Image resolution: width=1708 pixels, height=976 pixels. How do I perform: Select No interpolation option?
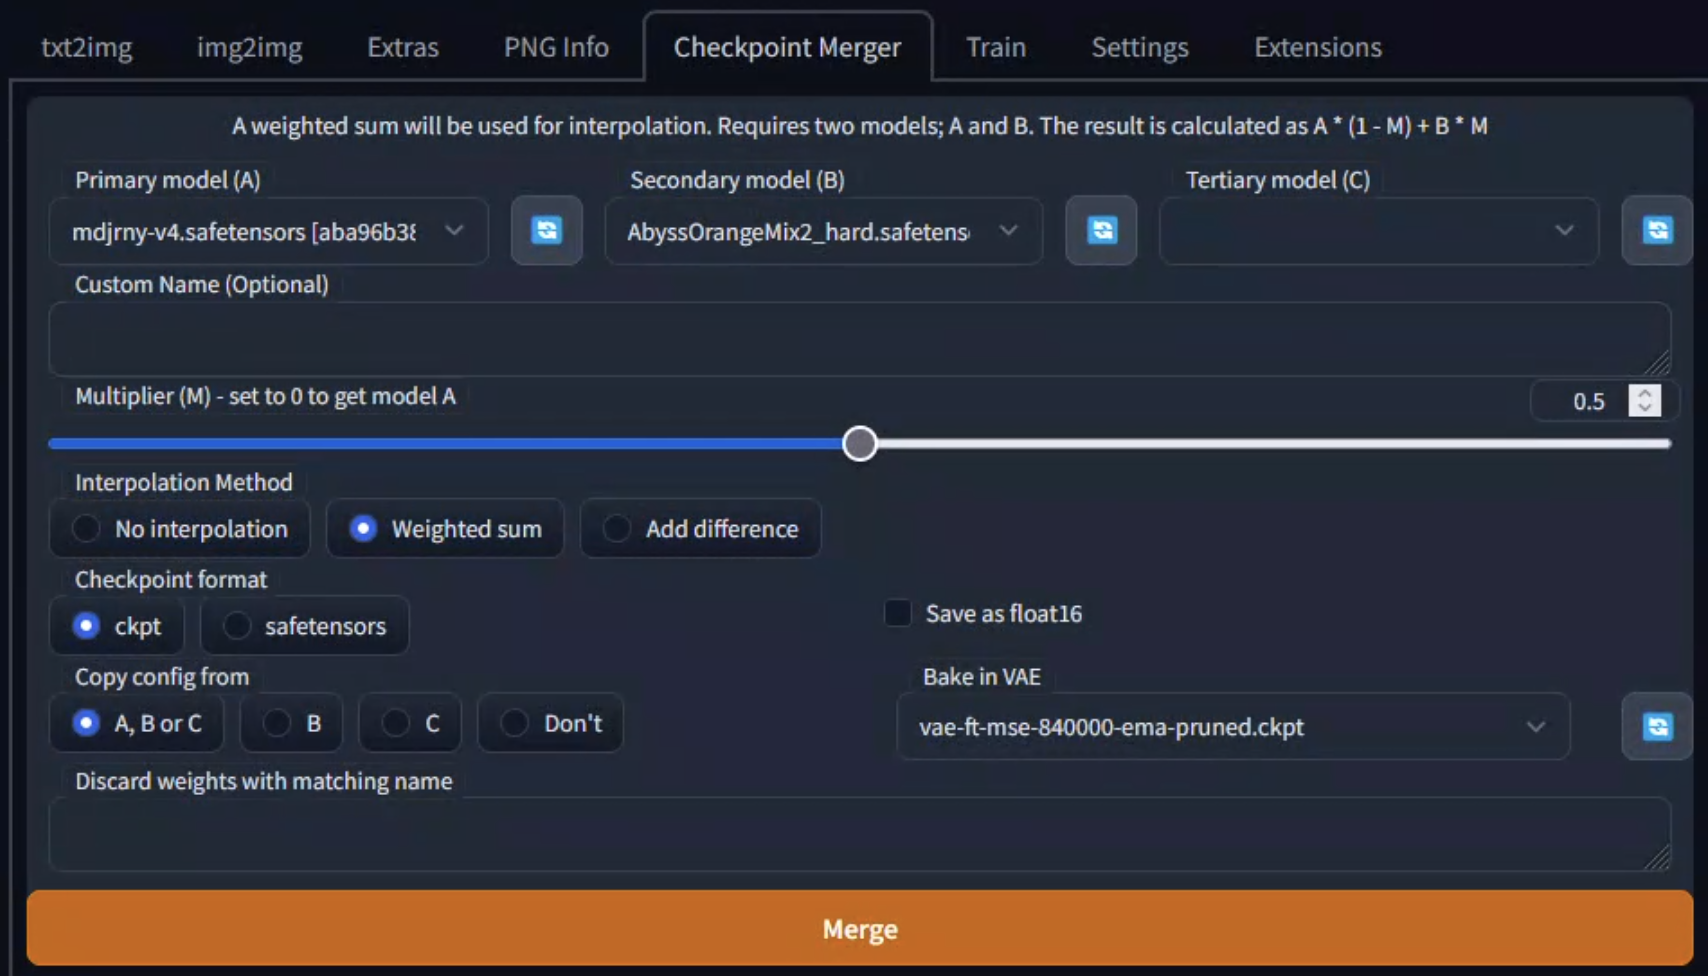[x=87, y=529]
